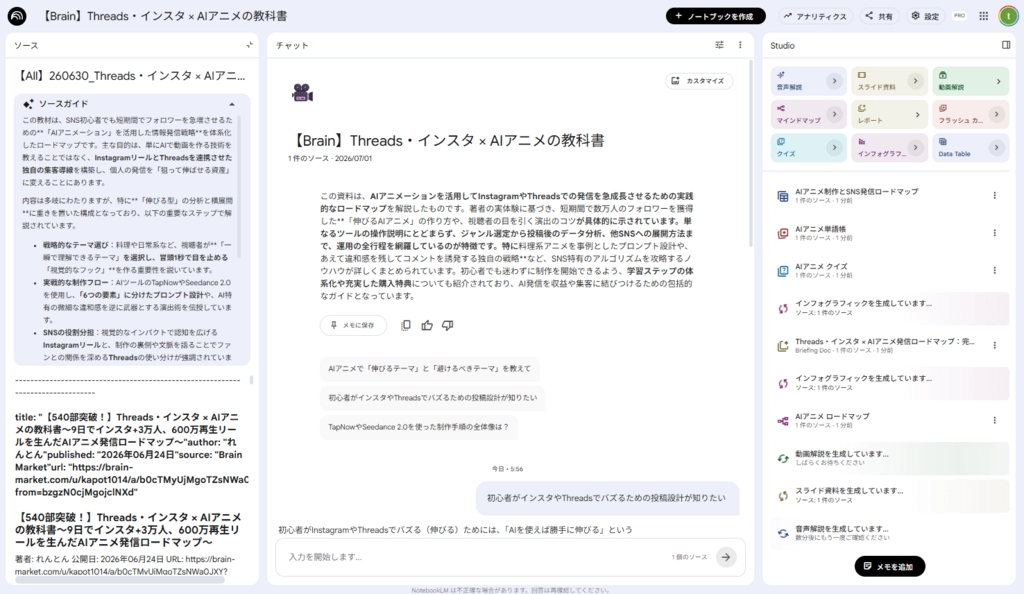Click the source panel horizontal scrollbar
The width and height of the screenshot is (1024, 594).
[120, 580]
